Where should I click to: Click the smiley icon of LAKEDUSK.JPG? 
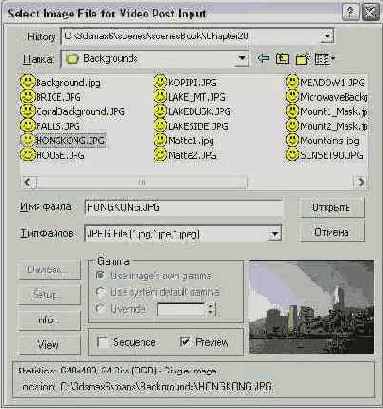(160, 111)
